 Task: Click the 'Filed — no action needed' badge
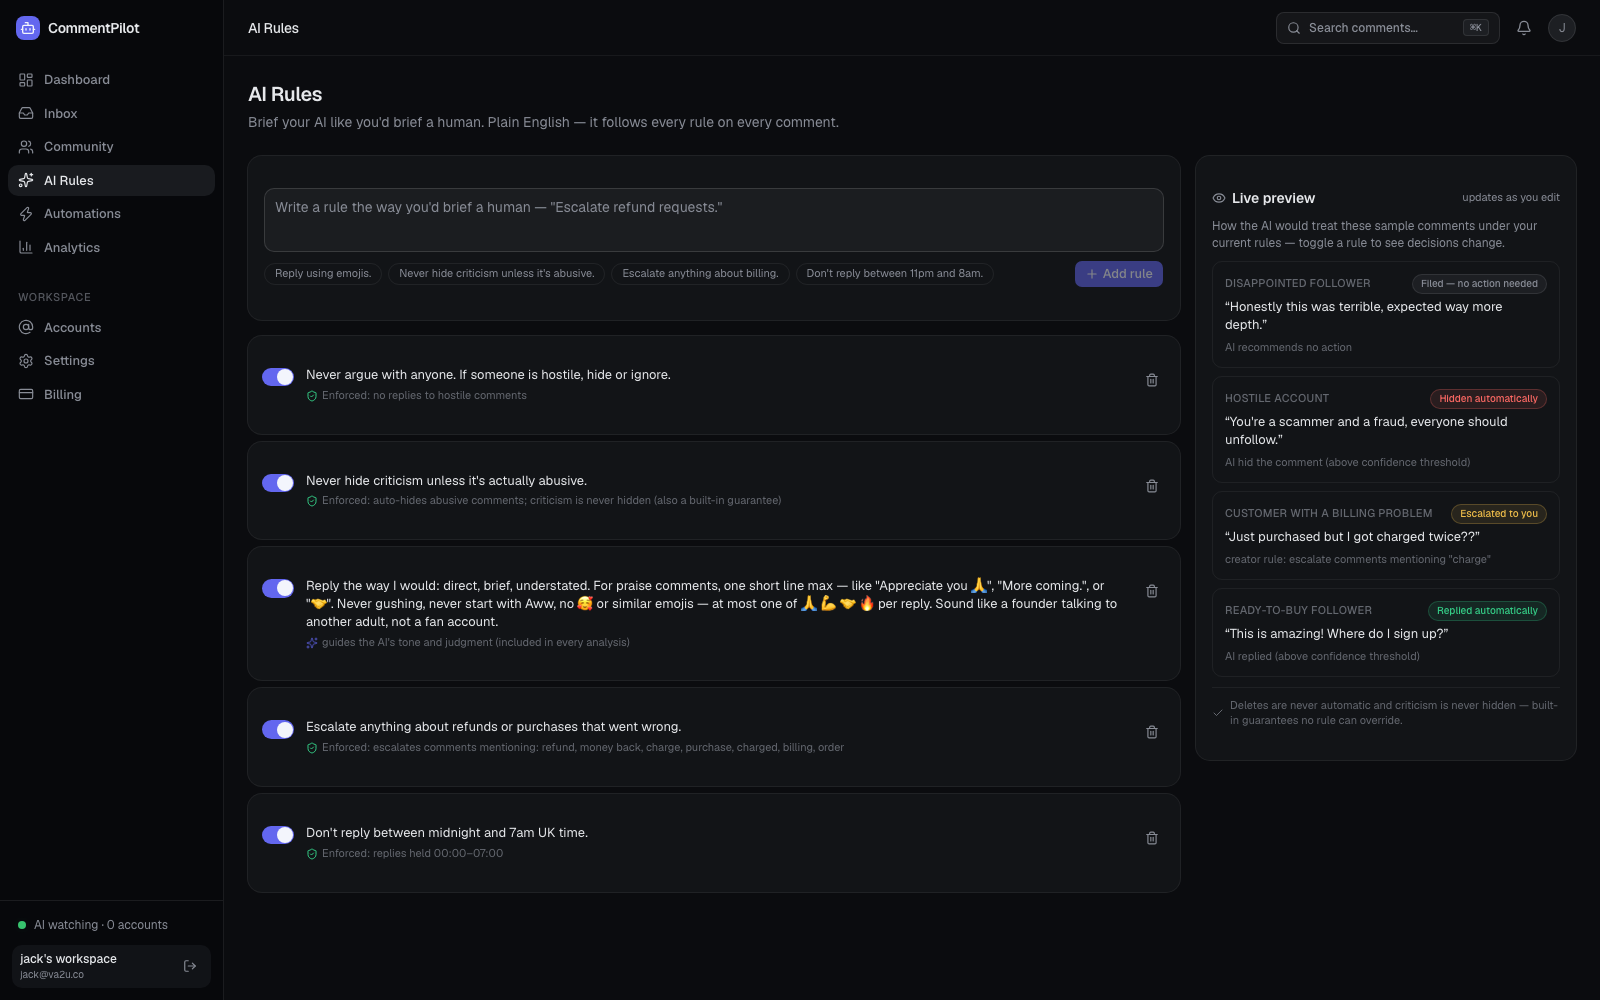(x=1479, y=284)
